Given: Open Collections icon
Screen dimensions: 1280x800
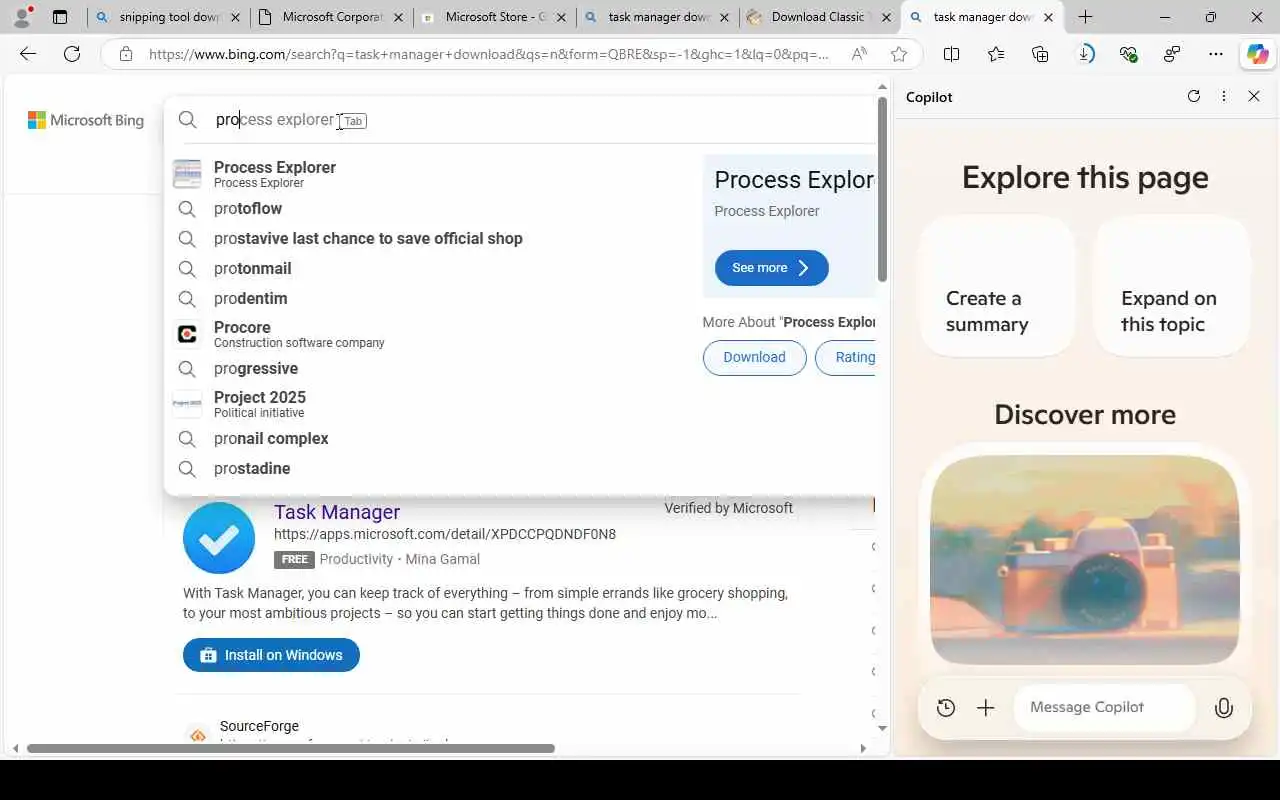Looking at the screenshot, I should click(1040, 54).
